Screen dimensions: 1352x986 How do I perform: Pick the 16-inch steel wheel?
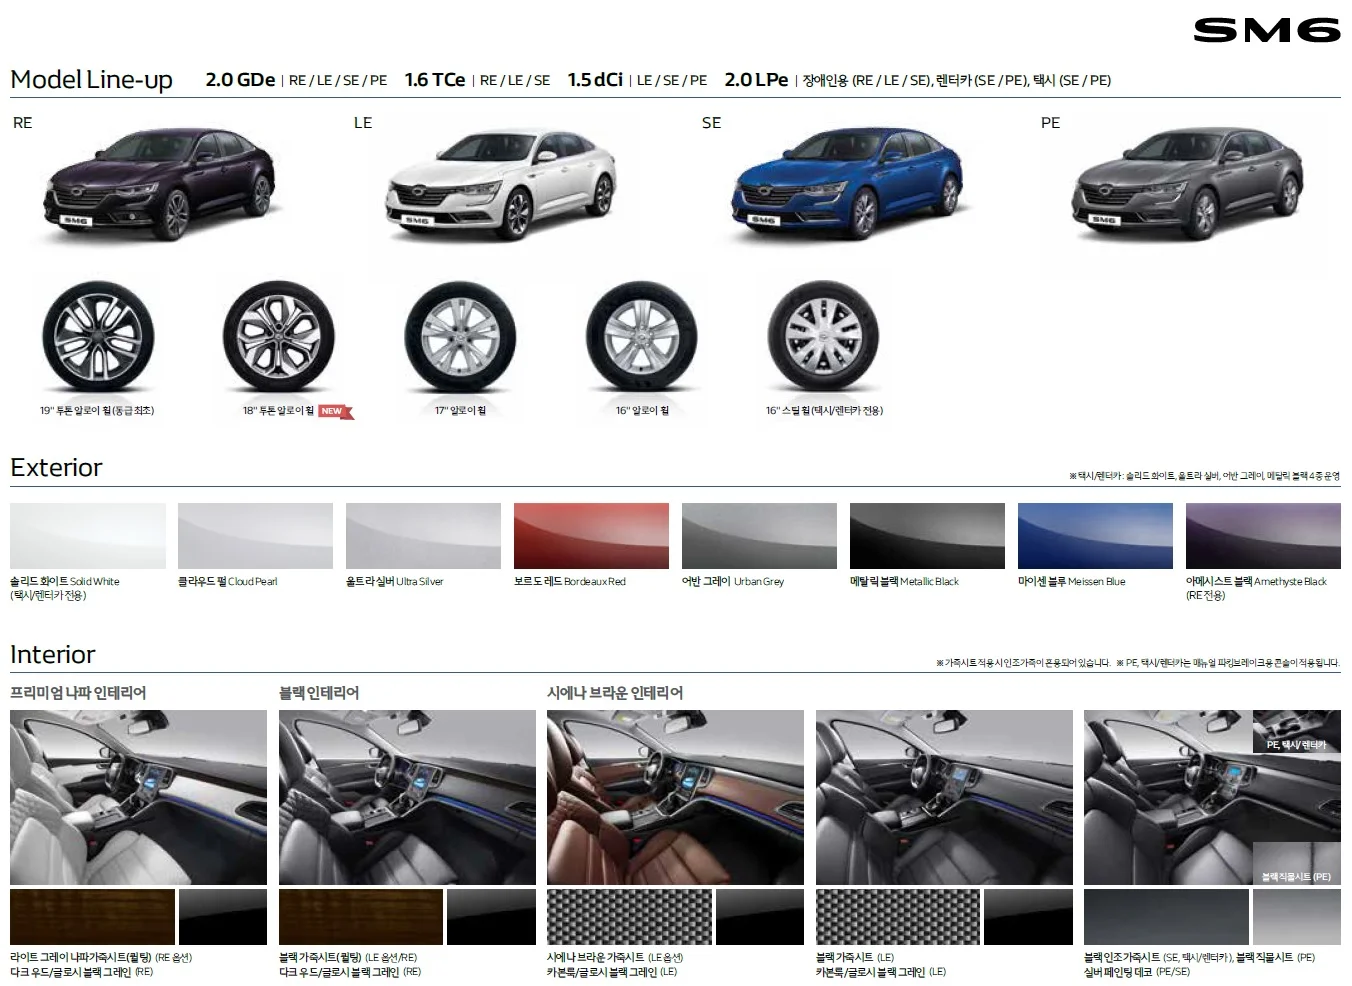pyautogui.click(x=823, y=335)
